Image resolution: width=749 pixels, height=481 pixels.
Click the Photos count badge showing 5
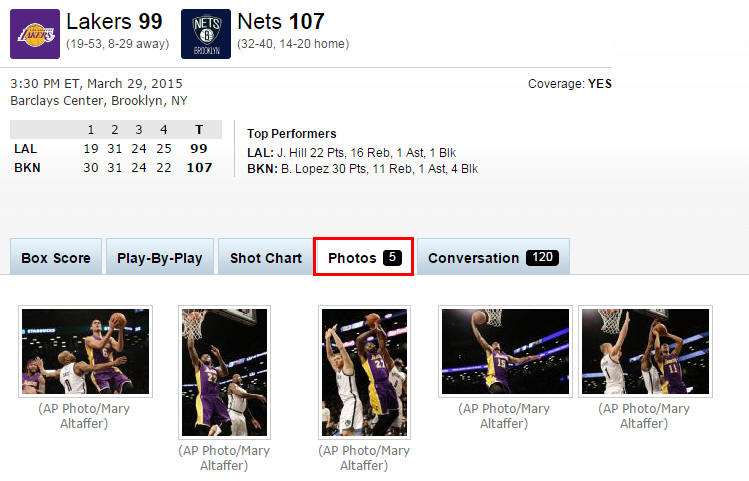392,257
